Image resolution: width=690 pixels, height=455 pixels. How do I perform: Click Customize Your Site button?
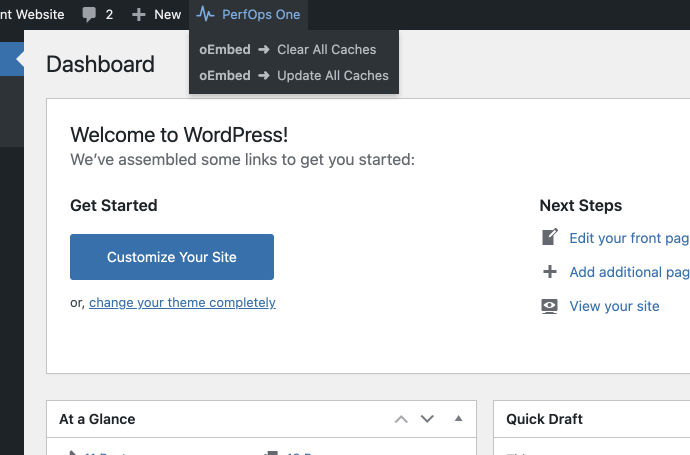[172, 257]
